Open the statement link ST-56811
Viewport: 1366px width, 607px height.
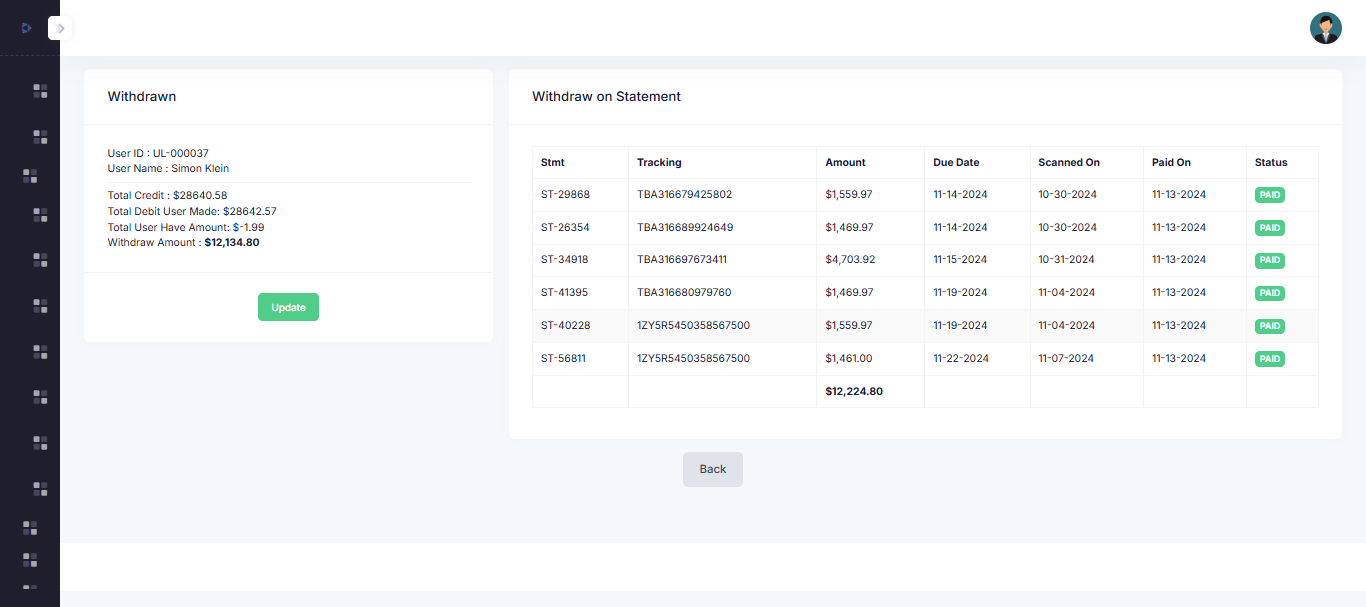tap(564, 358)
